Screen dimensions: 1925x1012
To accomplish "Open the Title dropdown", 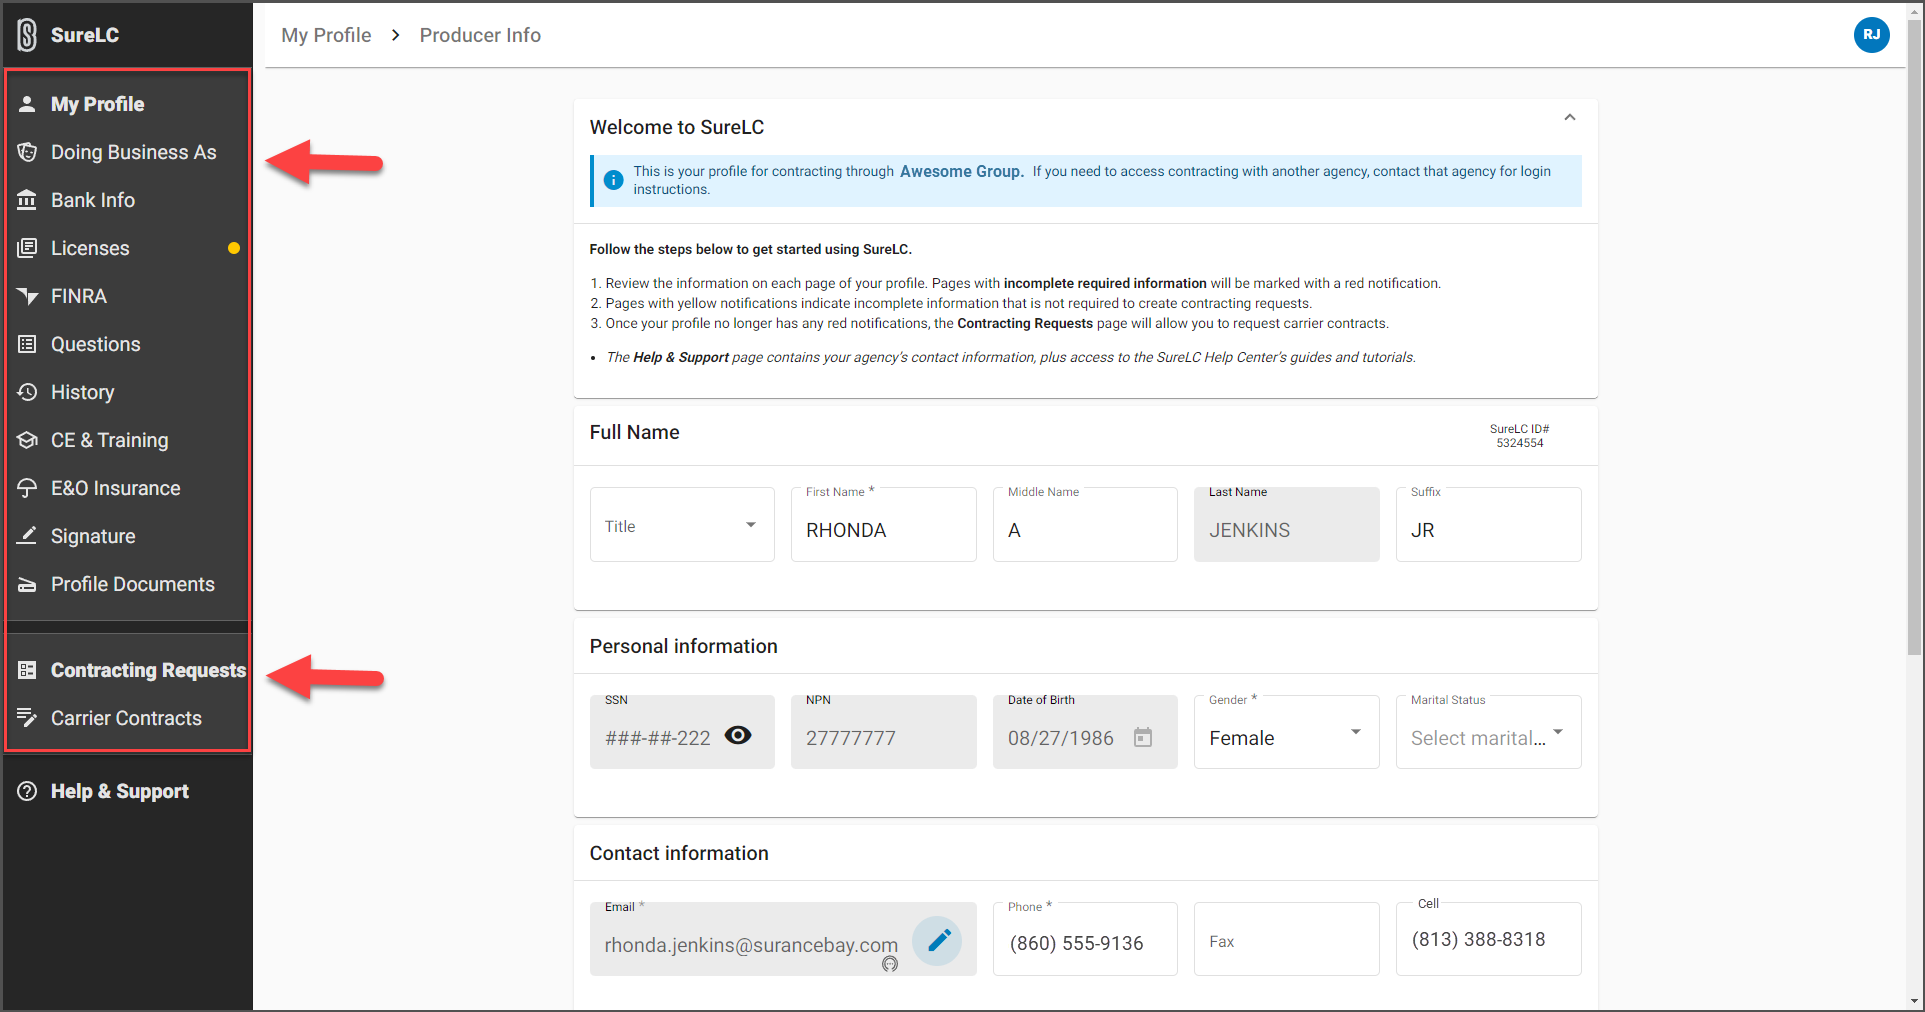I will pos(682,525).
